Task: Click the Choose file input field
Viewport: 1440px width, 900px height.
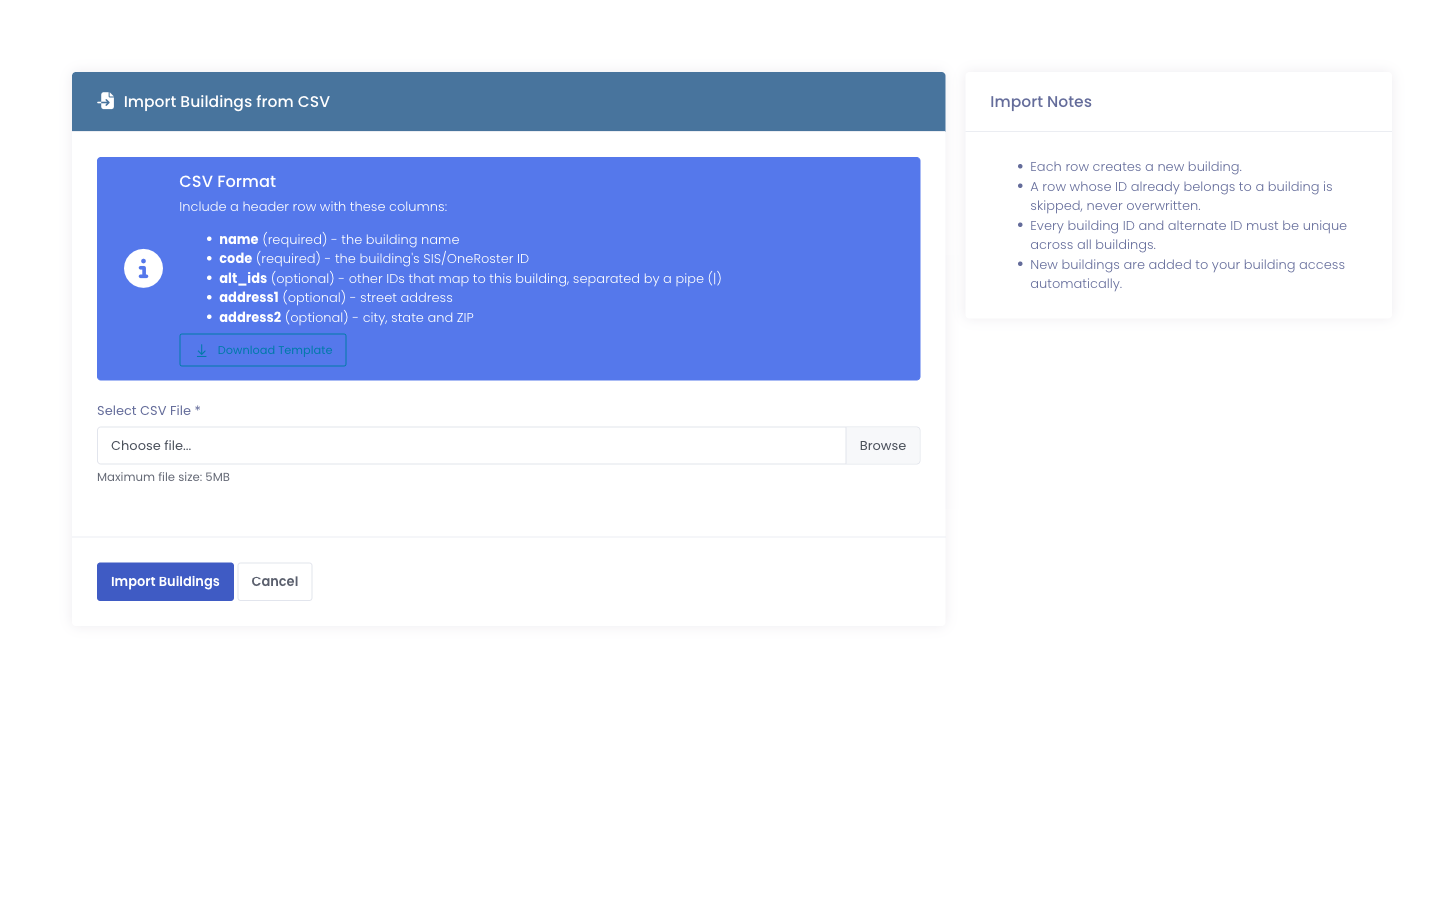Action: point(471,446)
